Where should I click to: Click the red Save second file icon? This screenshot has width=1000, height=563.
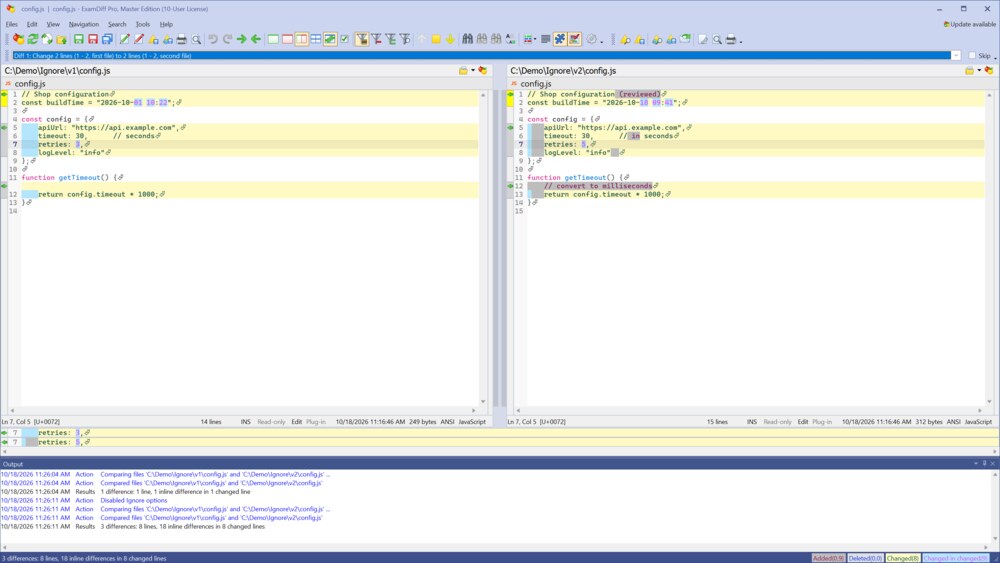pyautogui.click(x=93, y=40)
